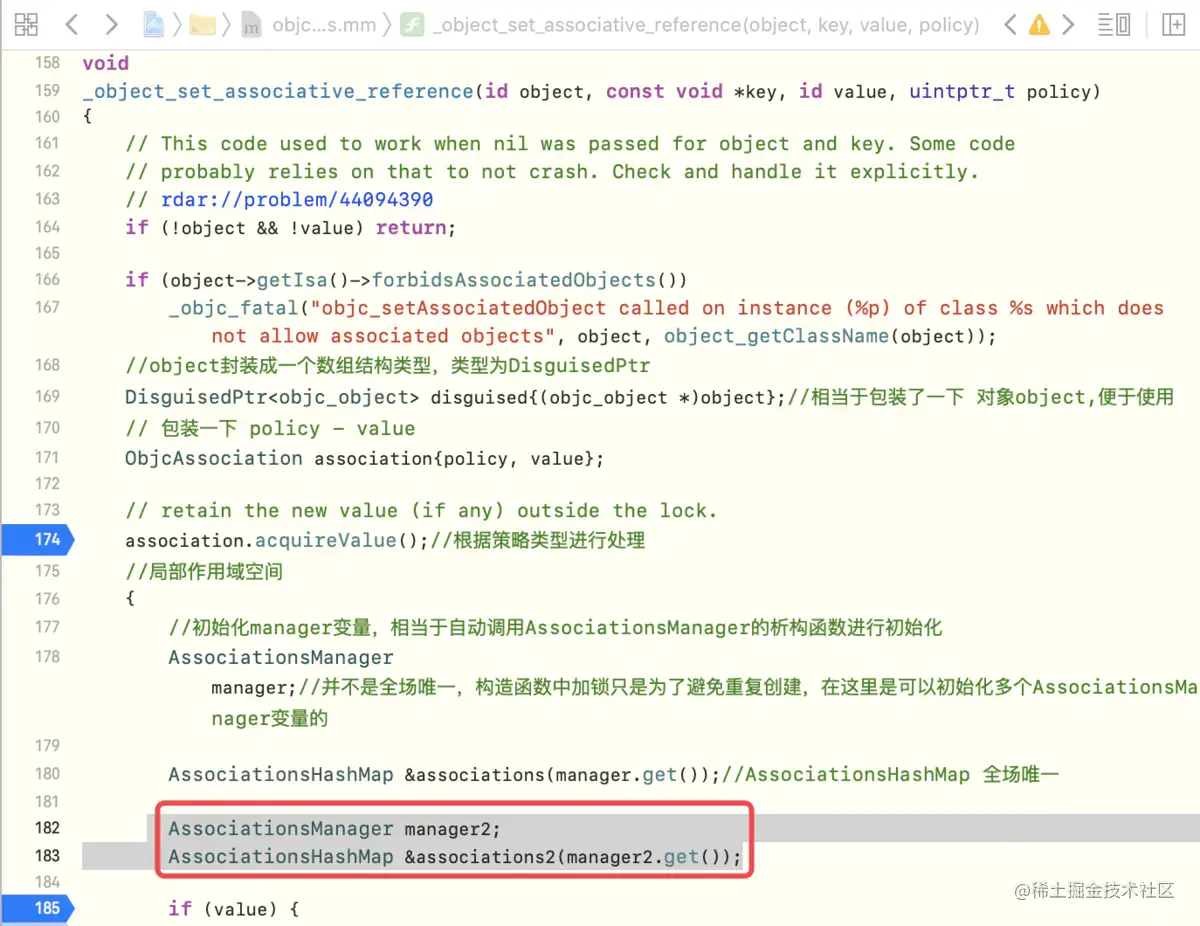Click the '// 包装一下 policy - value' comment

pos(270,428)
